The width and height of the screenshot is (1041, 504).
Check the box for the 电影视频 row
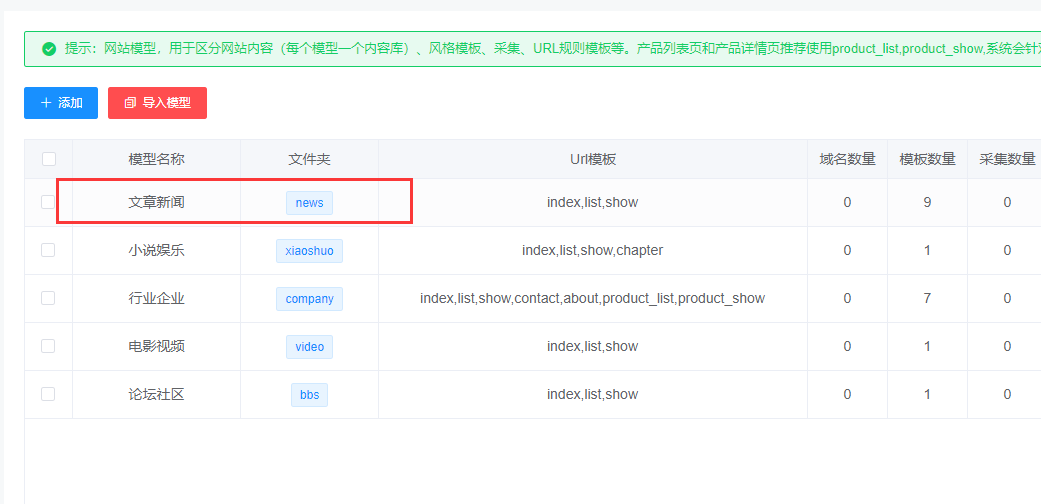coord(48,346)
